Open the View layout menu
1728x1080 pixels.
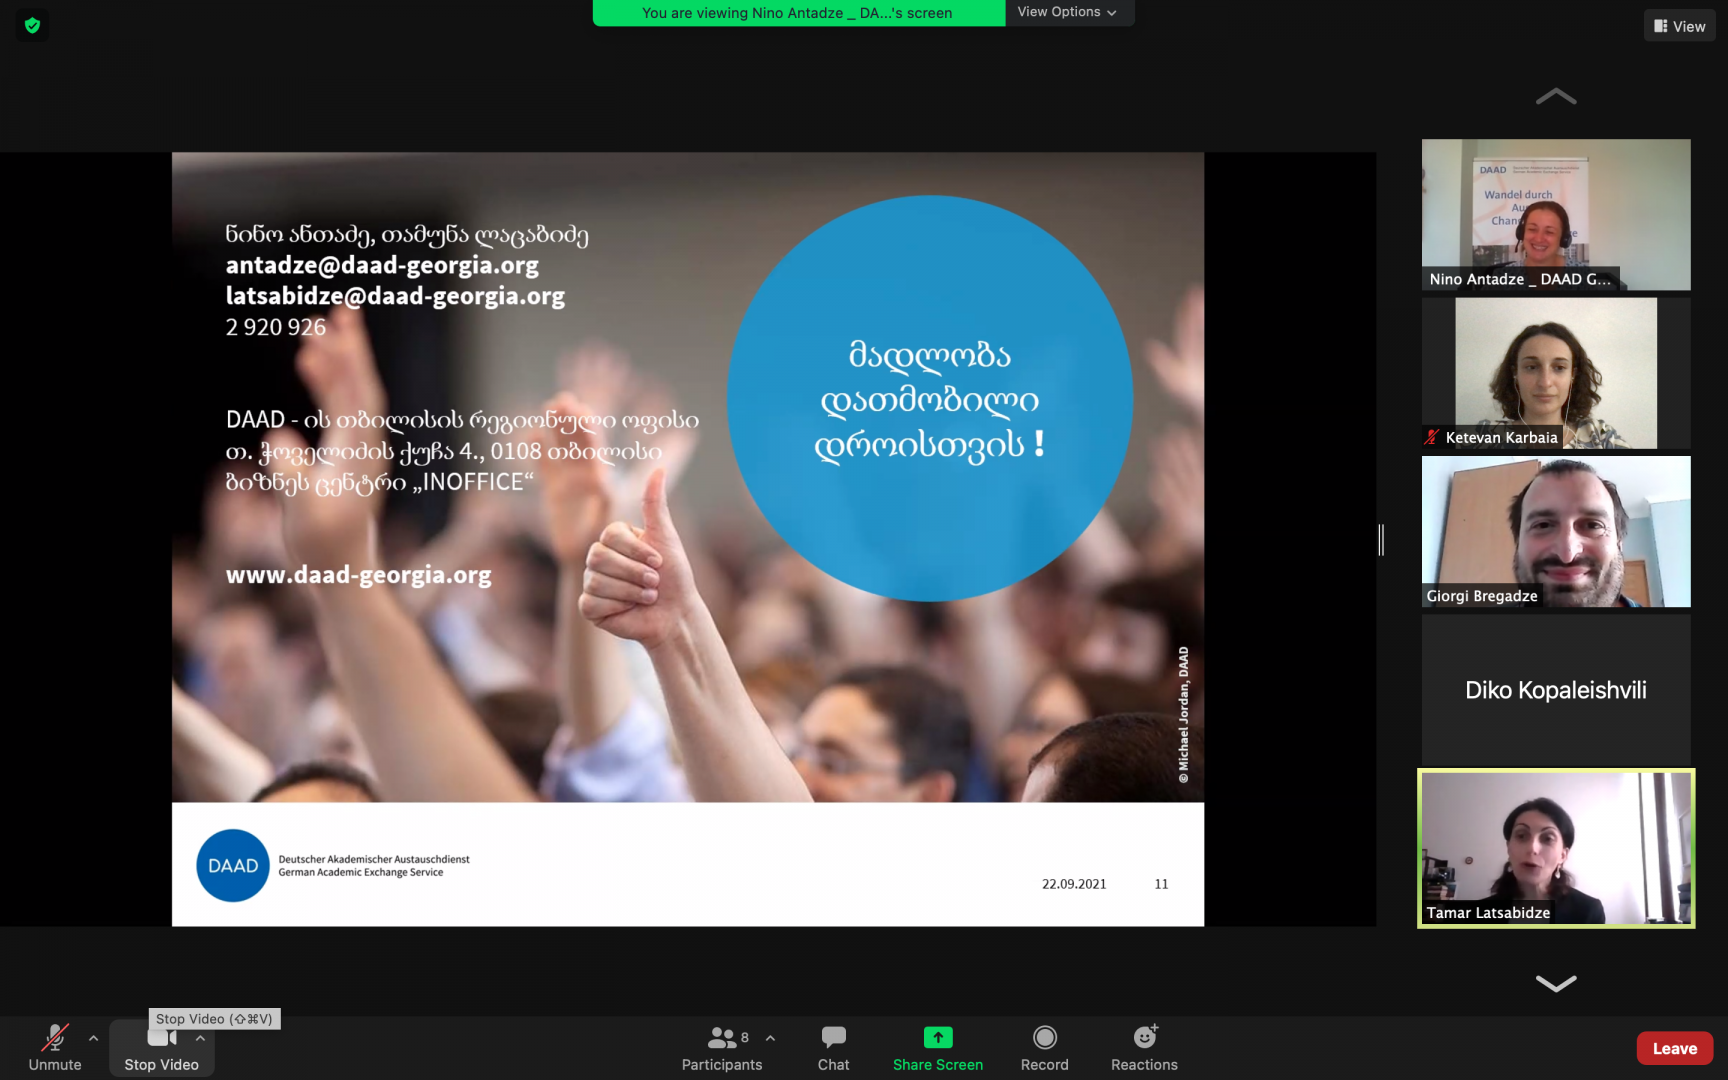pyautogui.click(x=1680, y=26)
